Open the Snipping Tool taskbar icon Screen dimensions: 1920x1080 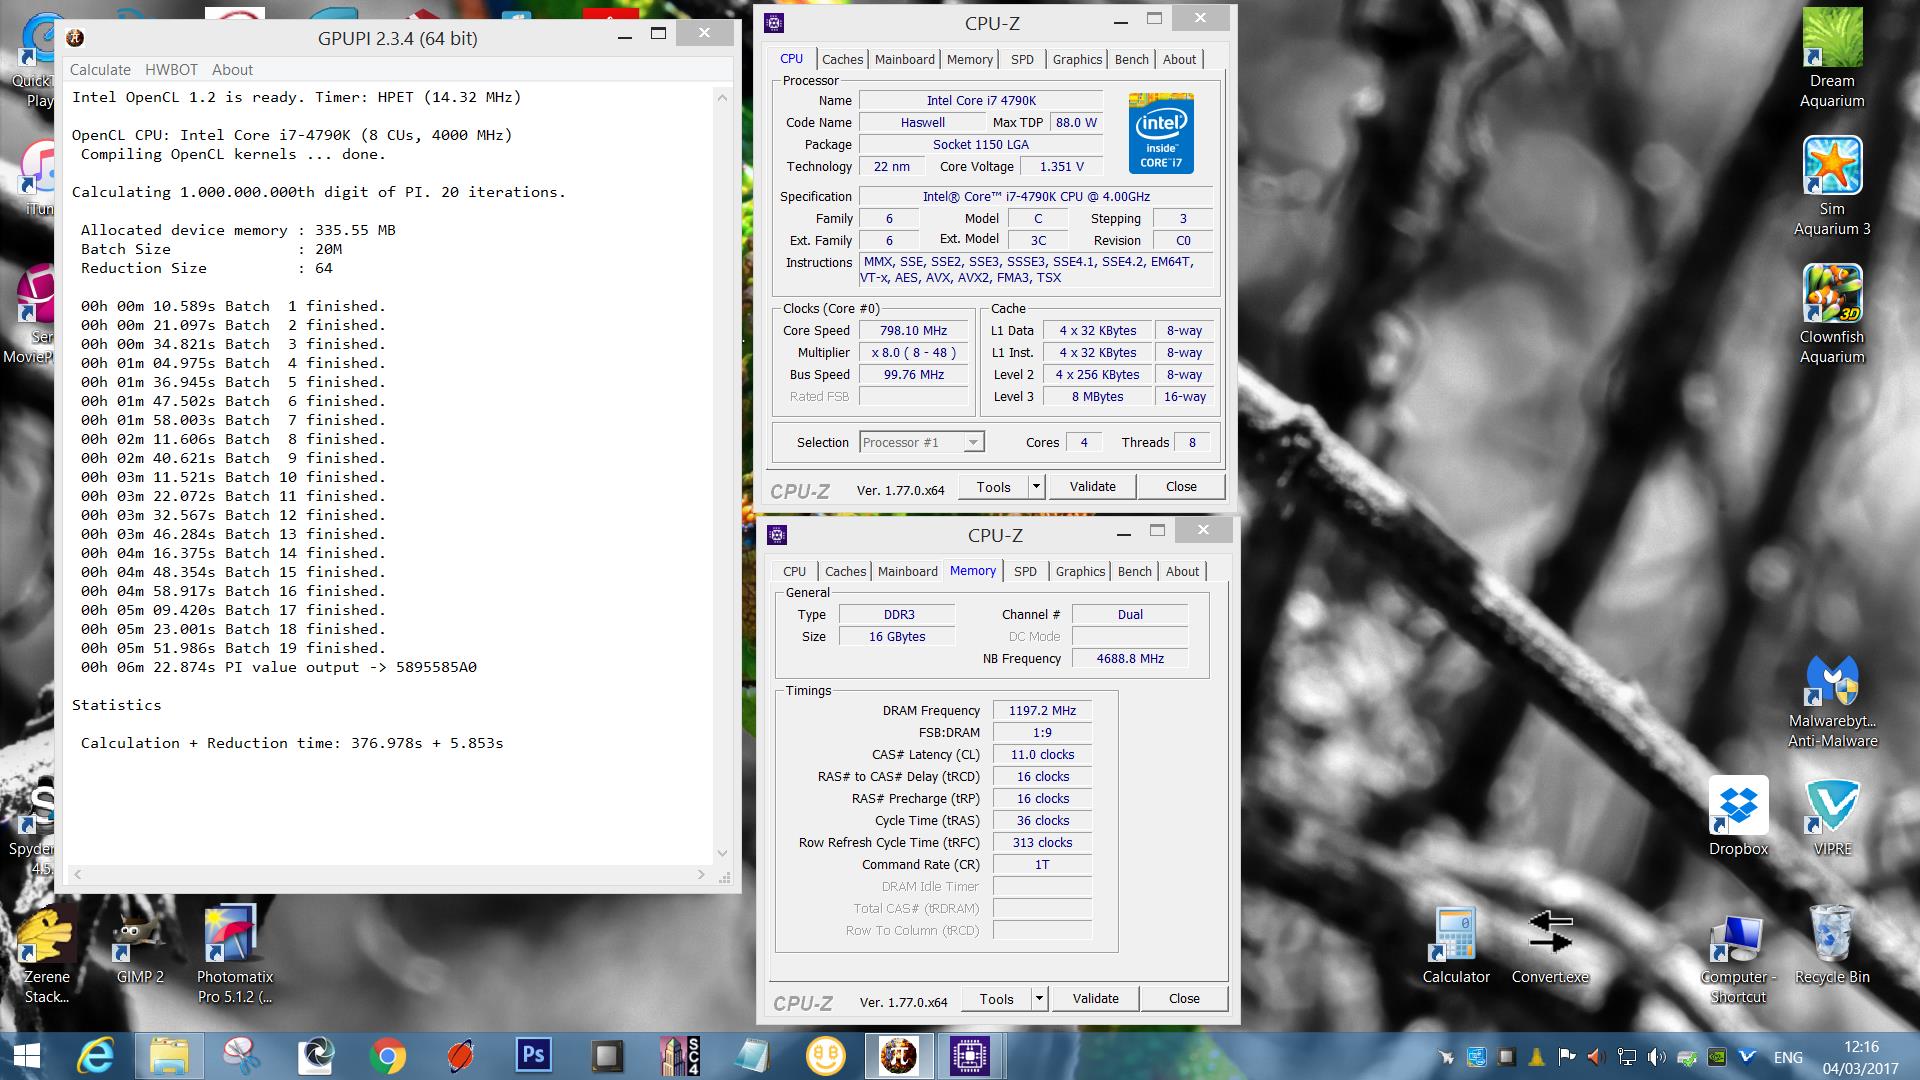pos(242,1056)
